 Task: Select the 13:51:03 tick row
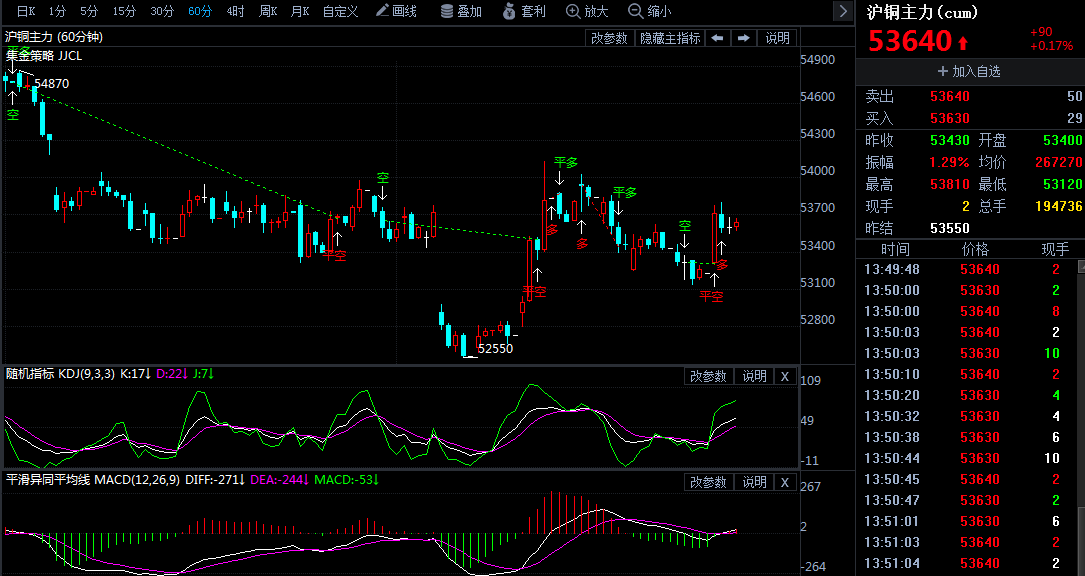pyautogui.click(x=966, y=542)
